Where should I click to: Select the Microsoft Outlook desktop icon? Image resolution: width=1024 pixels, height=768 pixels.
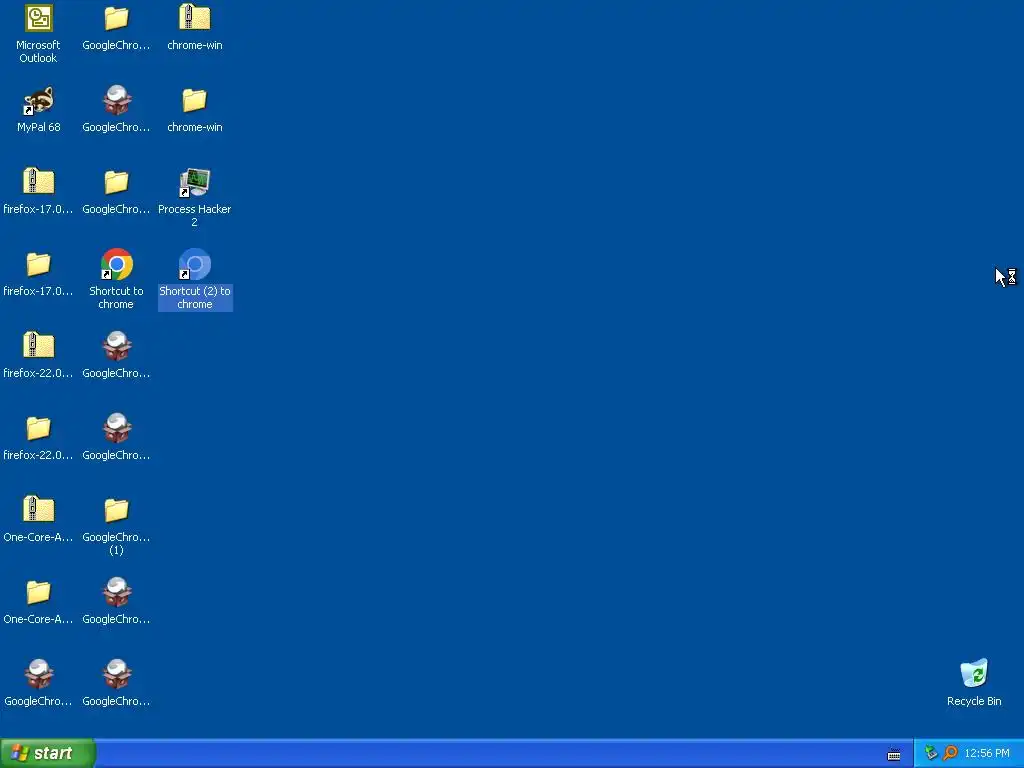tap(38, 19)
